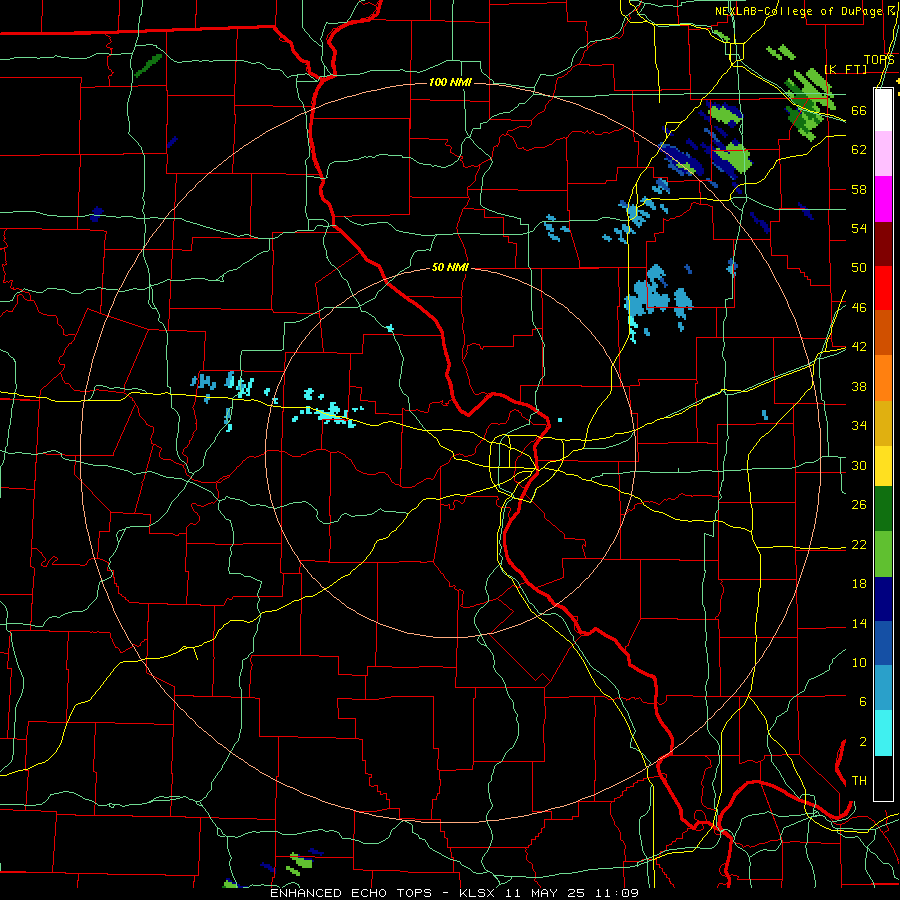Image resolution: width=900 pixels, height=900 pixels.
Task: Click the black TH threshold legend swatch
Action: pyautogui.click(x=883, y=778)
